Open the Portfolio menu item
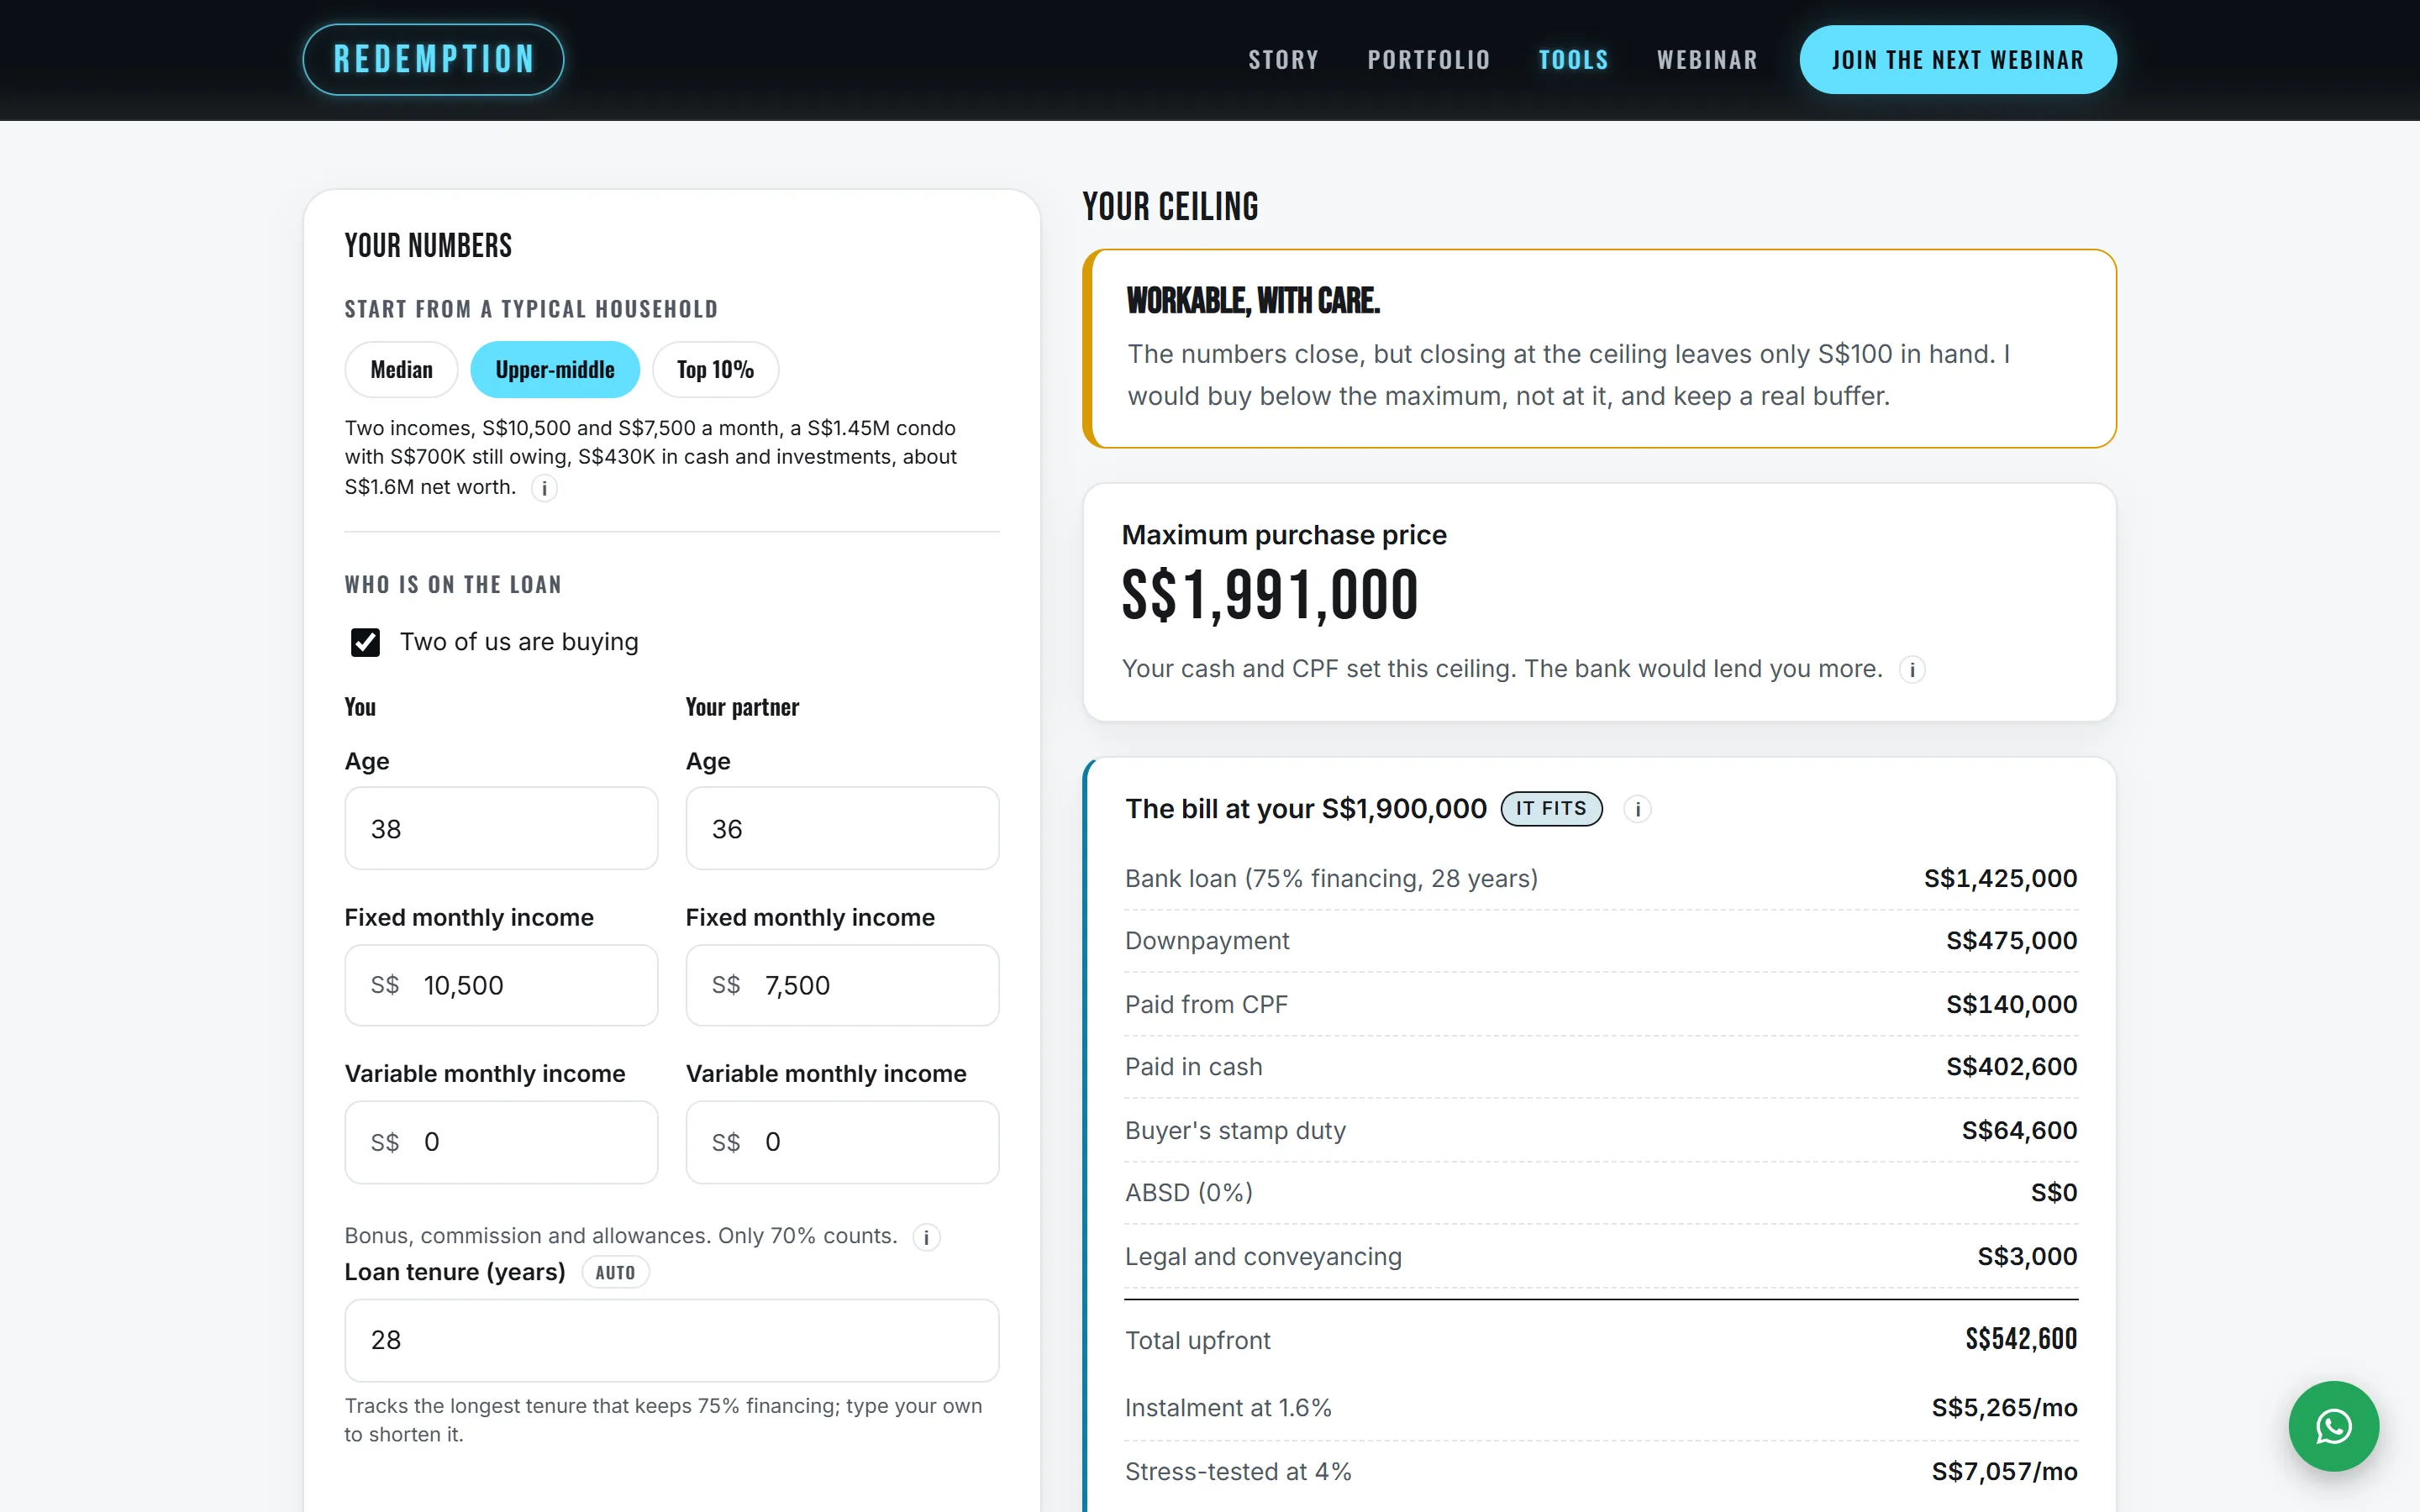Image resolution: width=2420 pixels, height=1512 pixels. click(1428, 60)
